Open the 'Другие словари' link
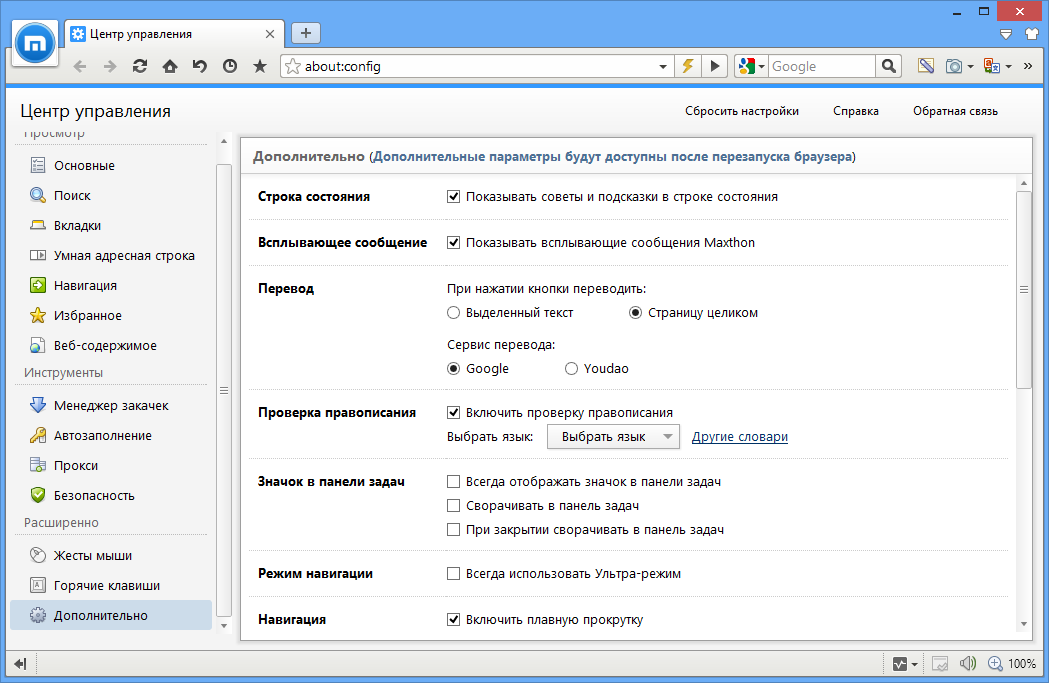1049x683 pixels. click(739, 437)
